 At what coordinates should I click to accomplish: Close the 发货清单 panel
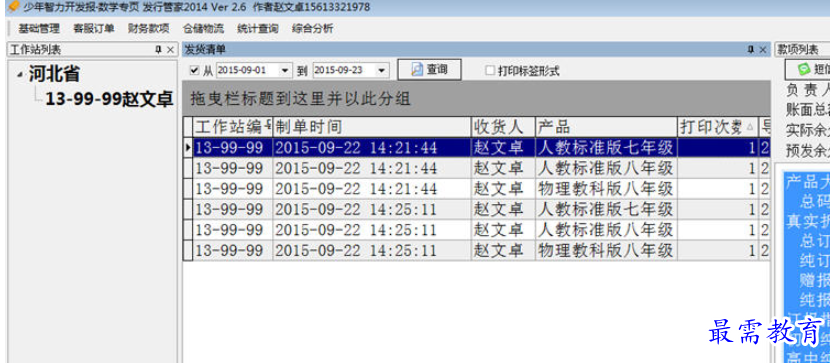click(763, 49)
